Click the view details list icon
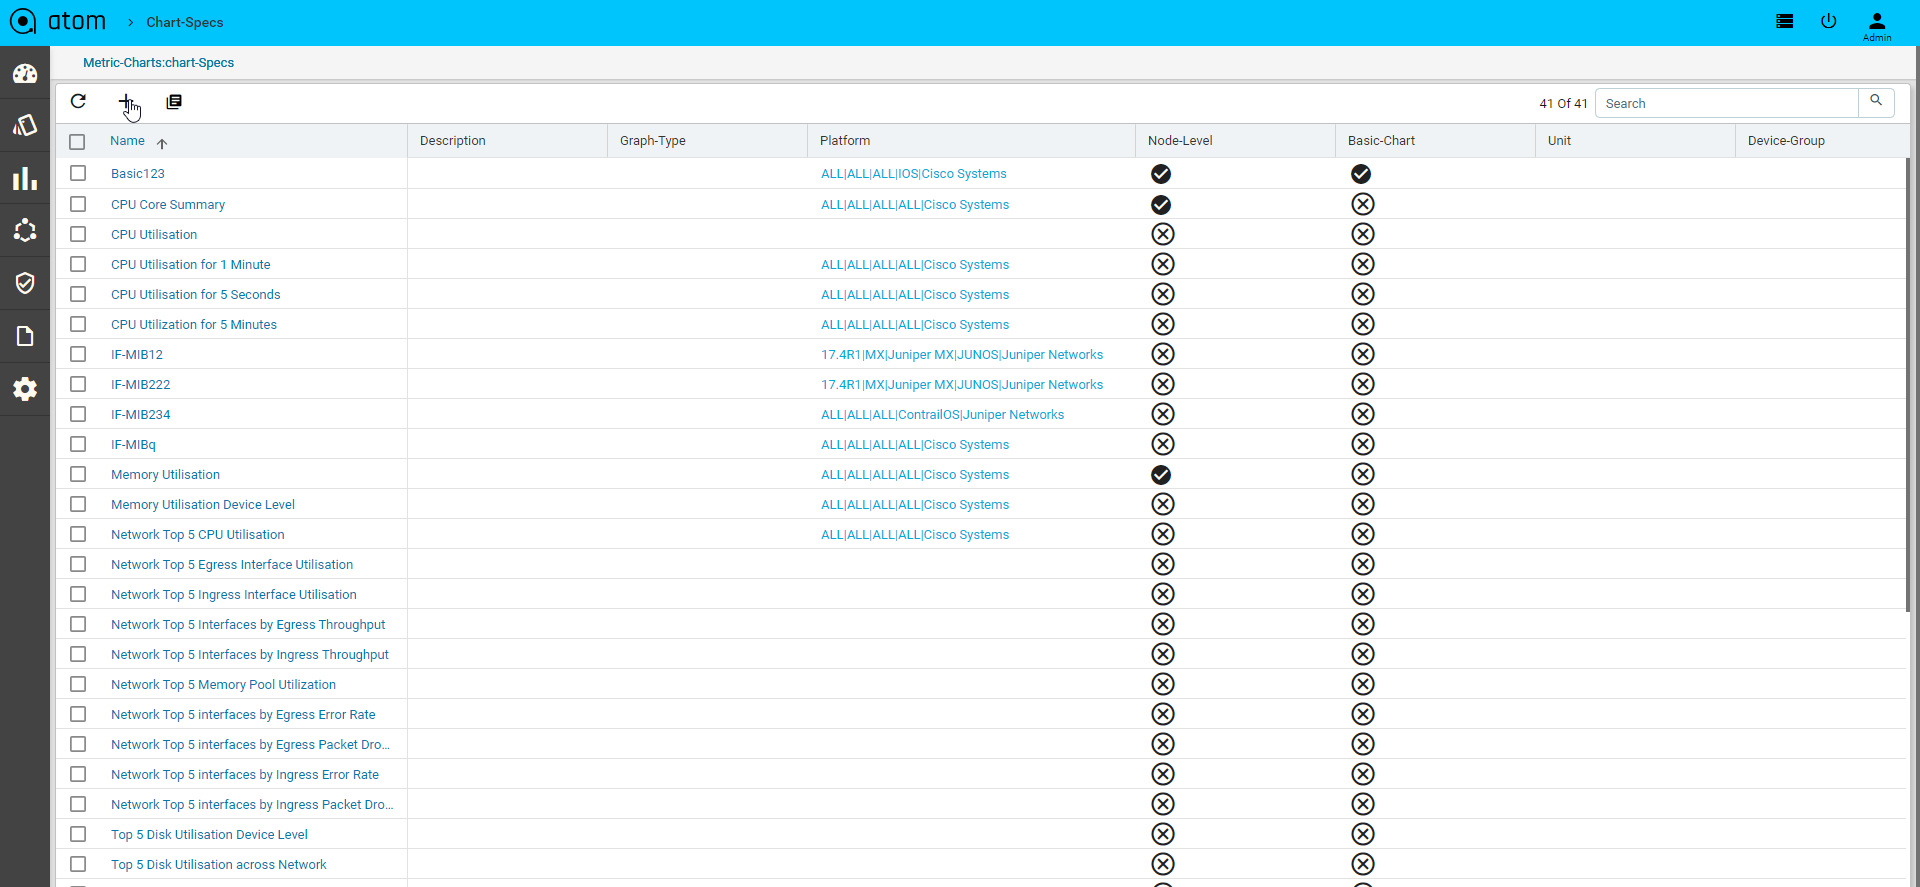This screenshot has width=1920, height=887. 174,101
